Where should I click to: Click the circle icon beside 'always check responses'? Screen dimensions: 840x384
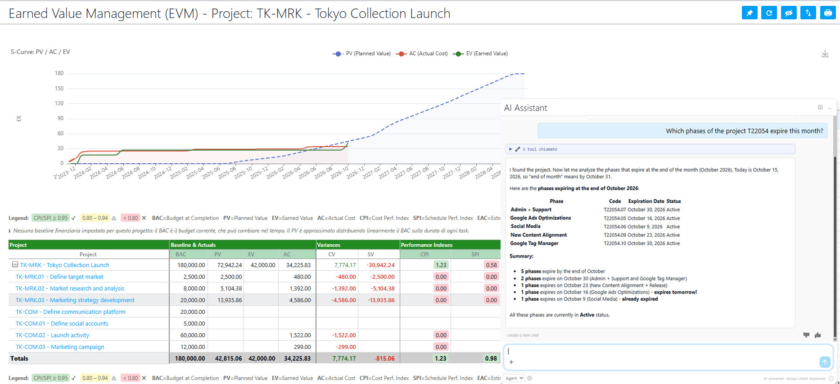point(831,378)
